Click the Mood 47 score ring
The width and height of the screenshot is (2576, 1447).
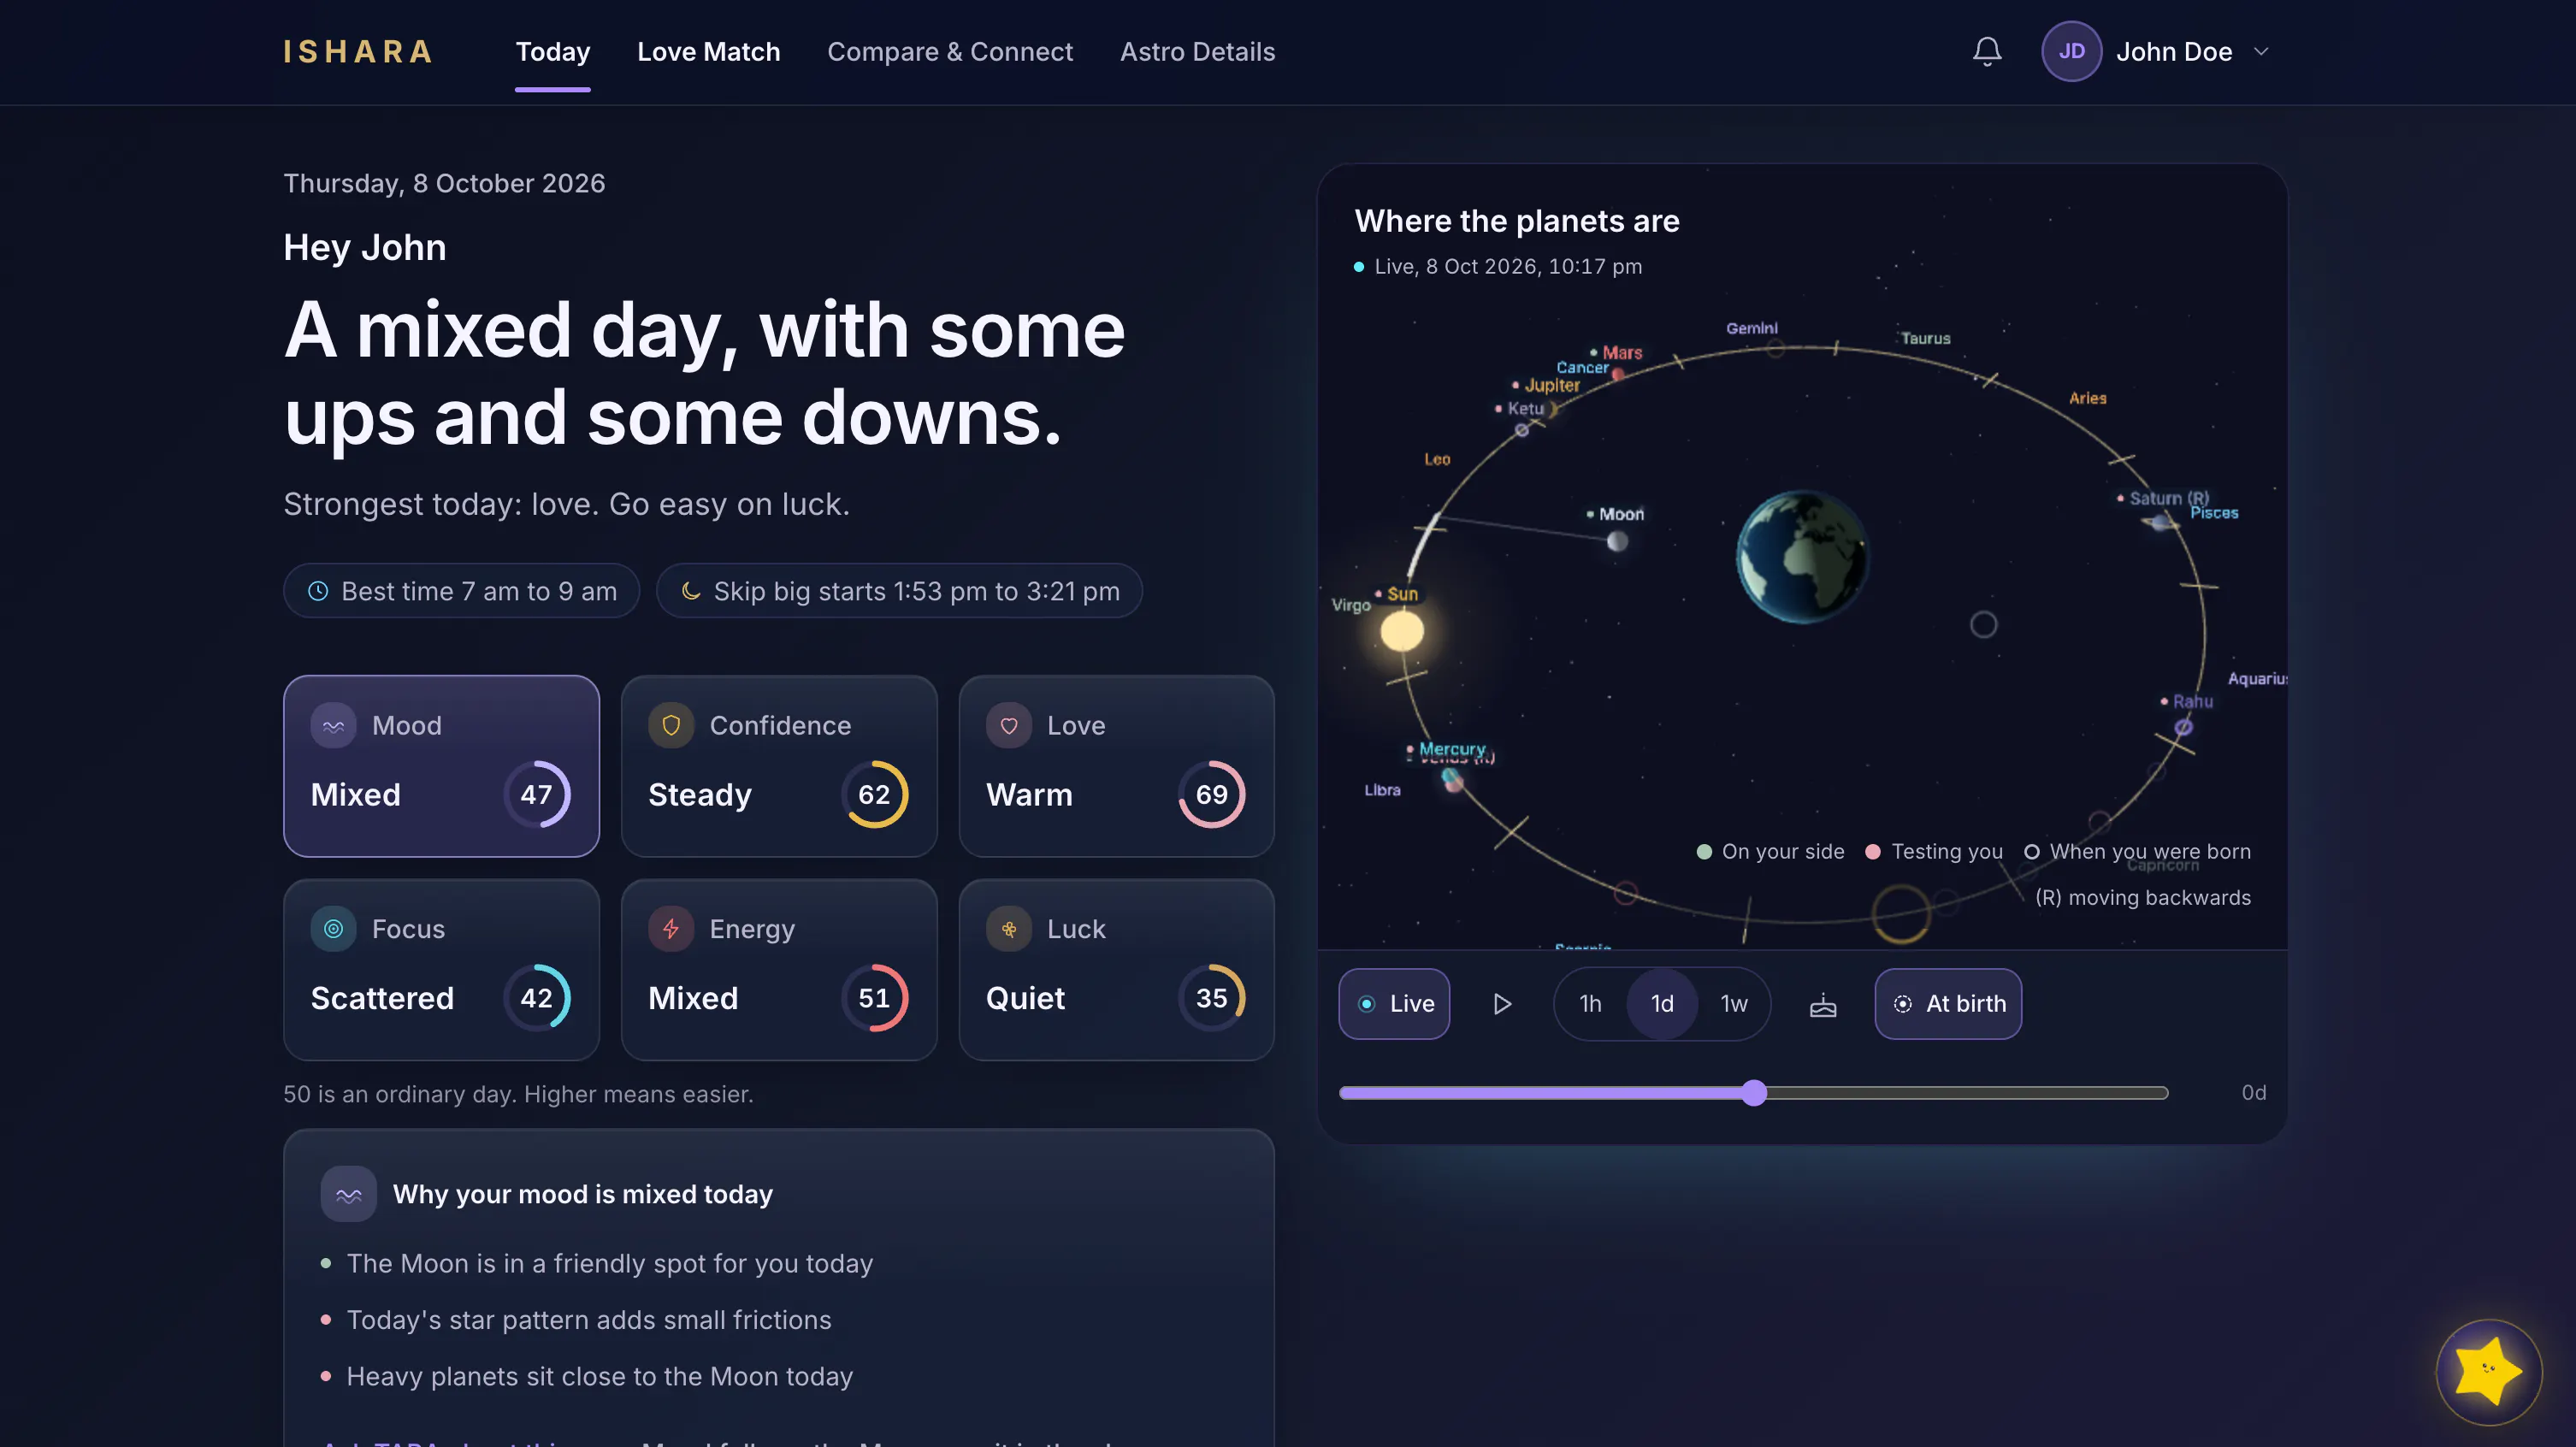537,794
